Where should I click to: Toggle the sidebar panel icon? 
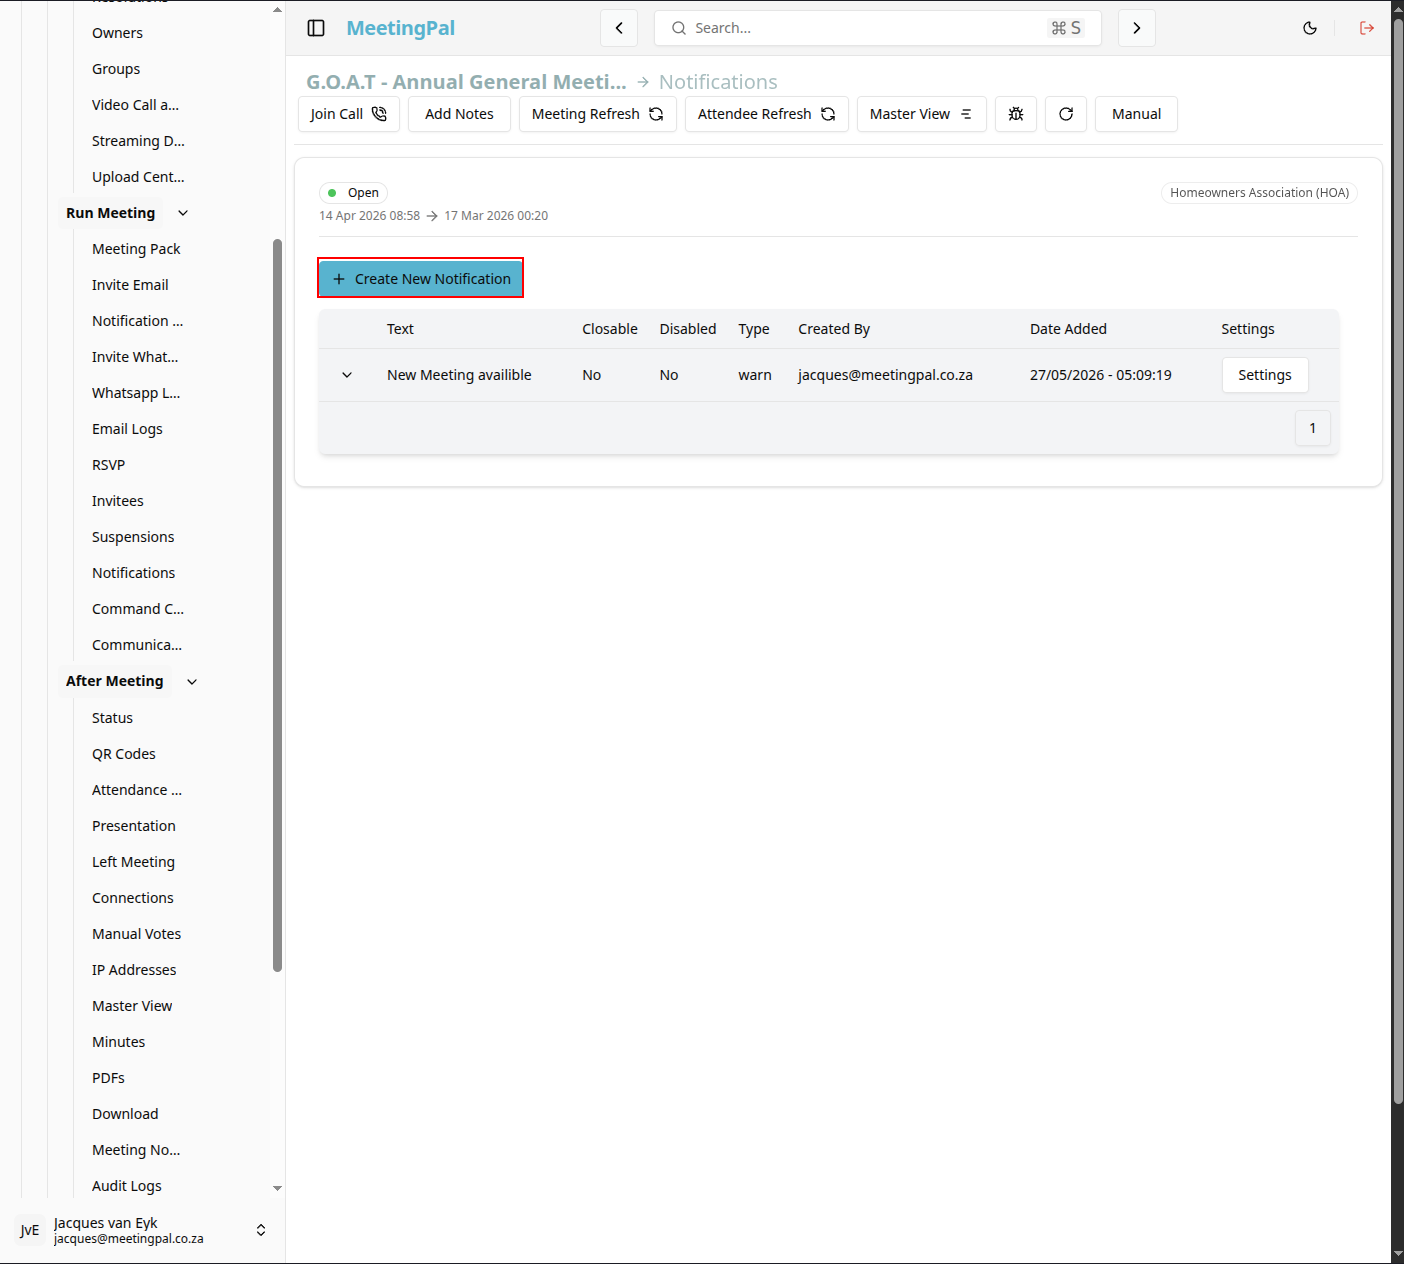point(316,28)
